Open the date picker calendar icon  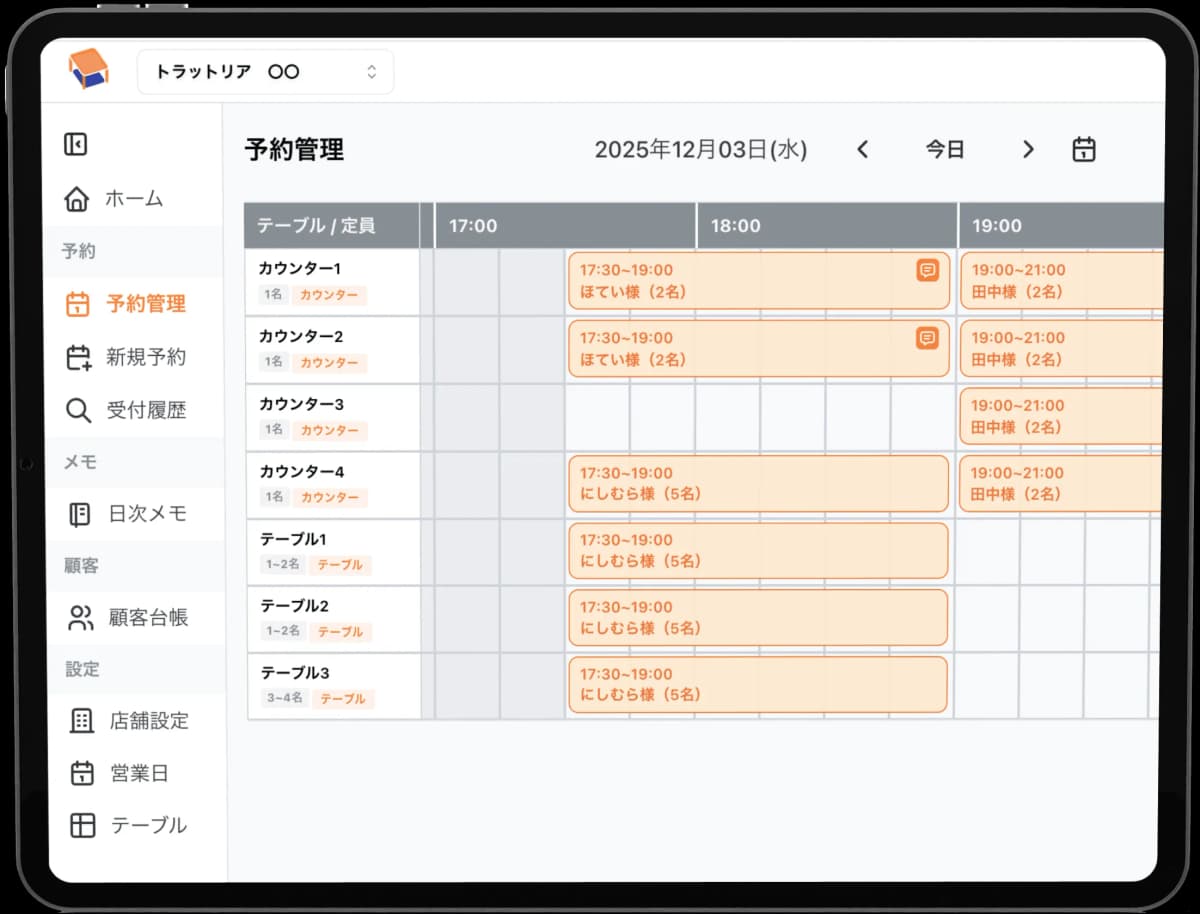[1083, 149]
